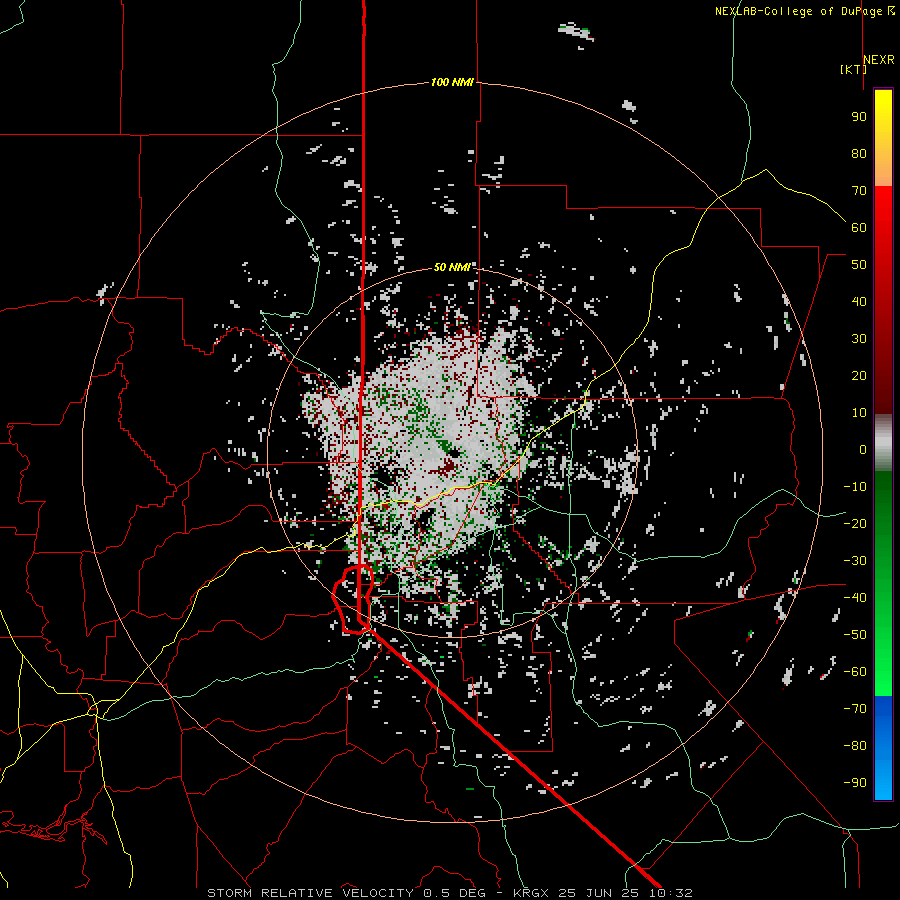The width and height of the screenshot is (900, 900).
Task: Click the 10 value on the velocity scale
Action: click(x=859, y=413)
